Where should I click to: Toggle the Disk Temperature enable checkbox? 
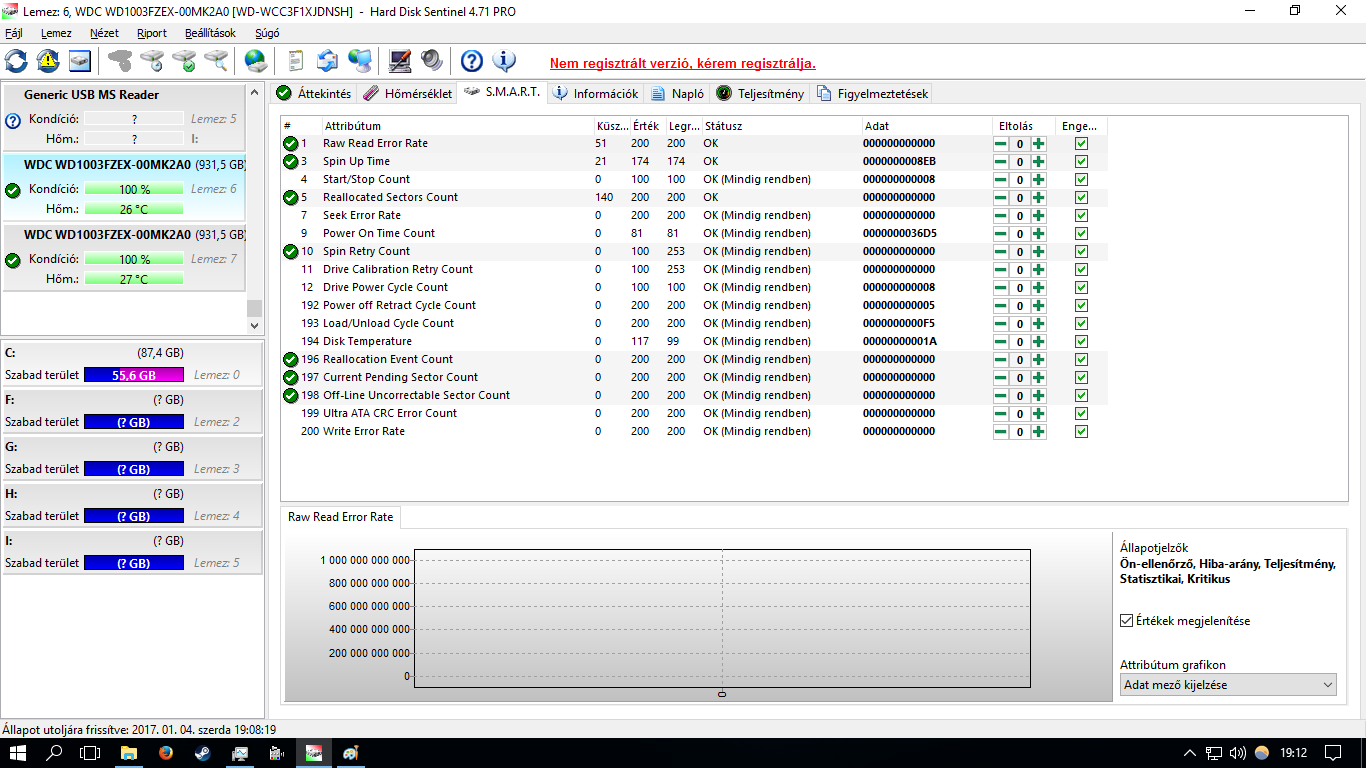pos(1081,342)
